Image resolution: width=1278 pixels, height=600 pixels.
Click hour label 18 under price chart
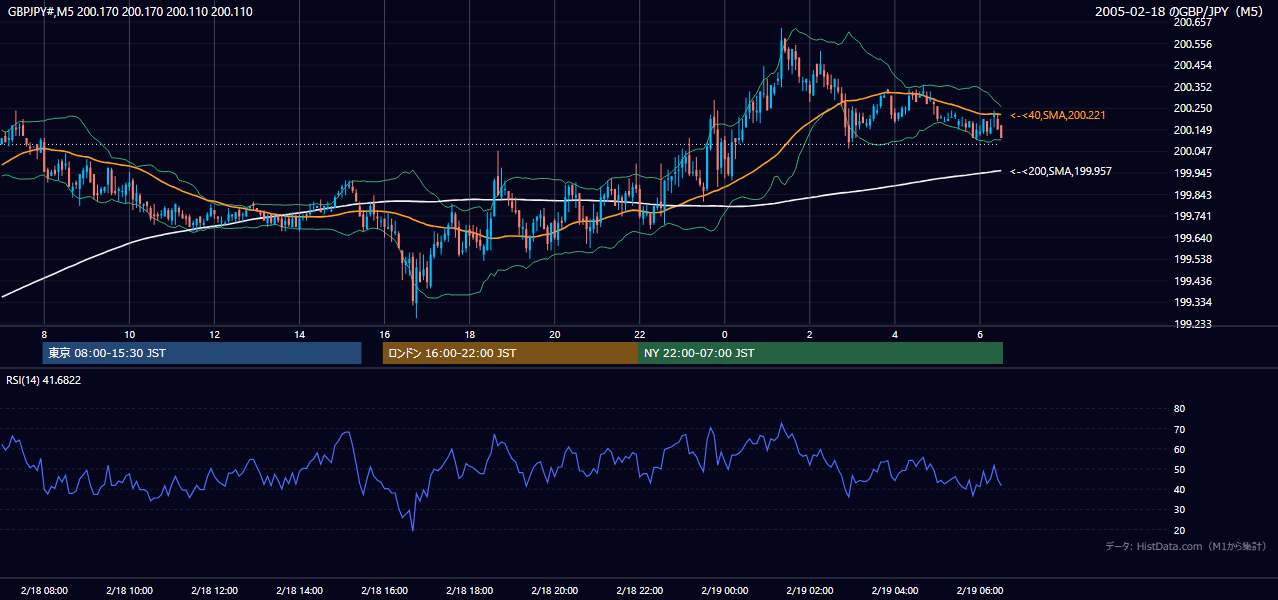pos(469,334)
